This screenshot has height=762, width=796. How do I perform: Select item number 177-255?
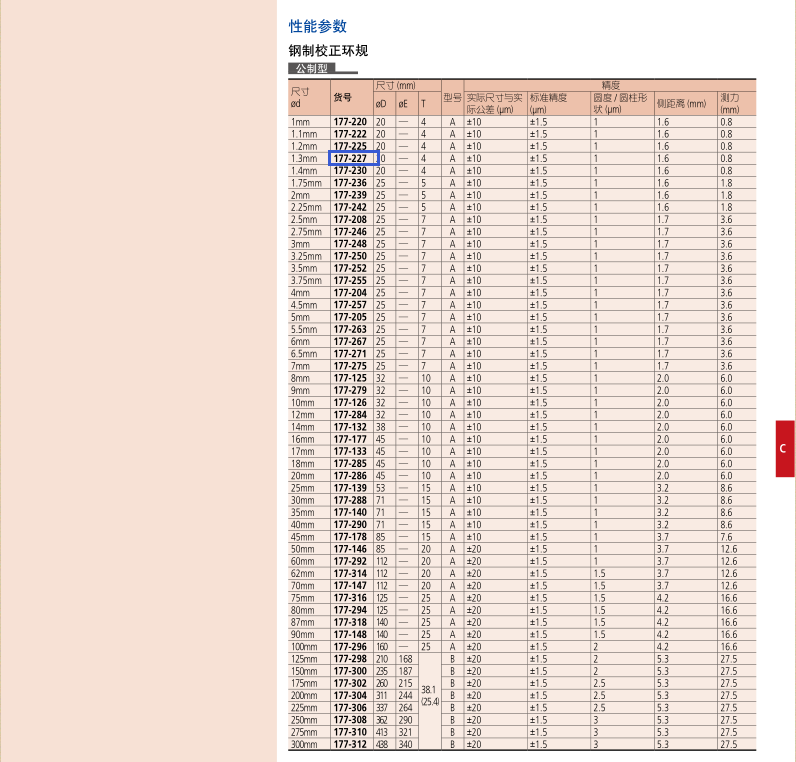pos(350,280)
